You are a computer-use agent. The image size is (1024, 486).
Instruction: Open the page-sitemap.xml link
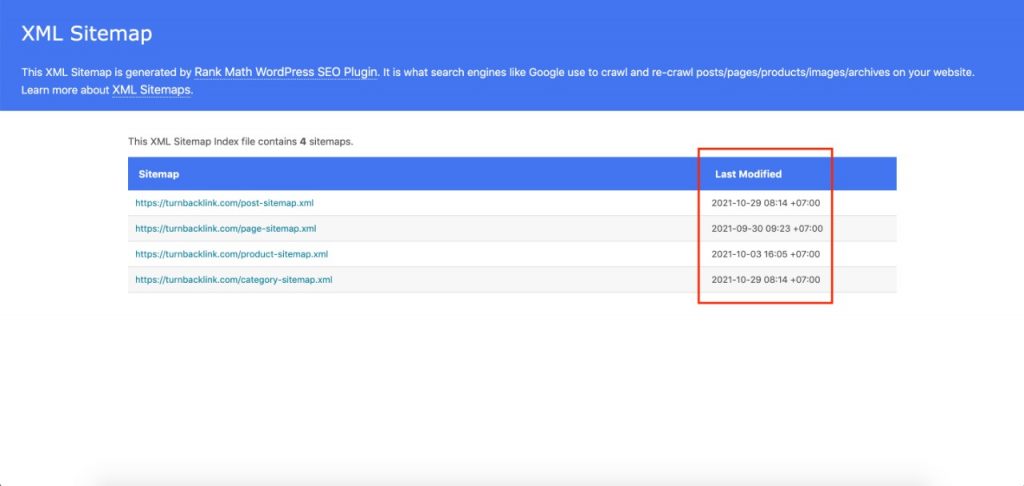point(225,228)
